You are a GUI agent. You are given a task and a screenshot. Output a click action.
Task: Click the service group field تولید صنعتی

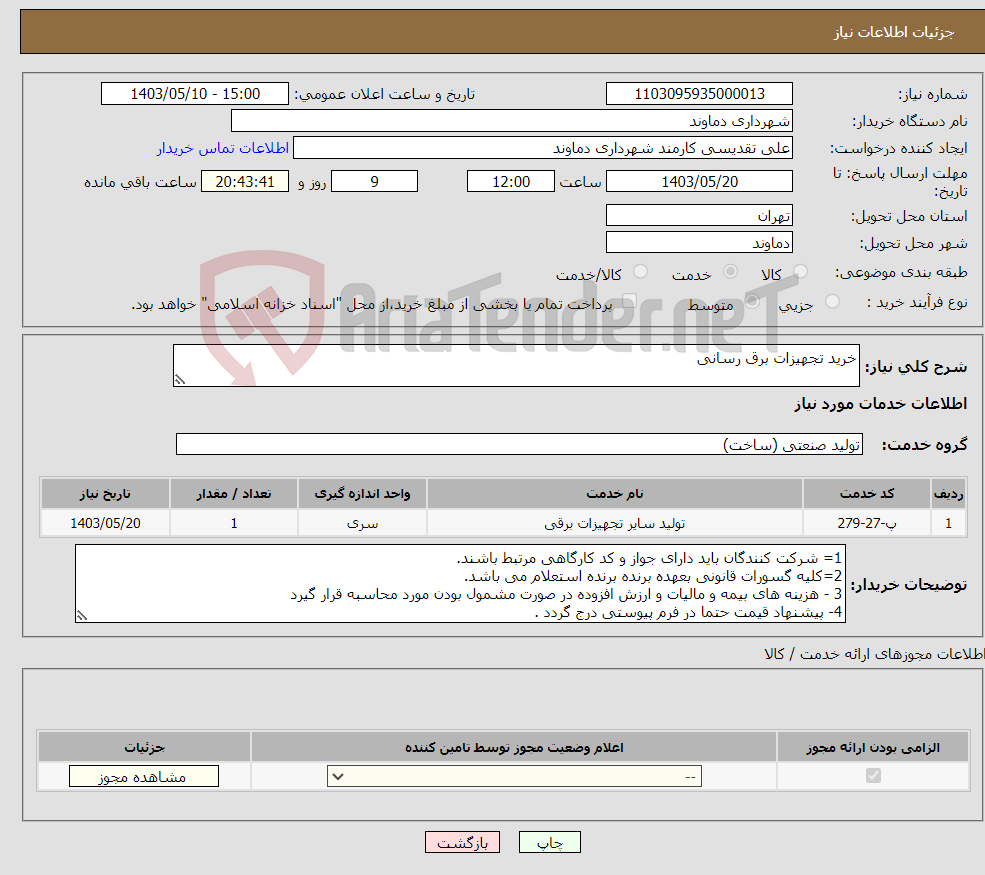(x=519, y=444)
